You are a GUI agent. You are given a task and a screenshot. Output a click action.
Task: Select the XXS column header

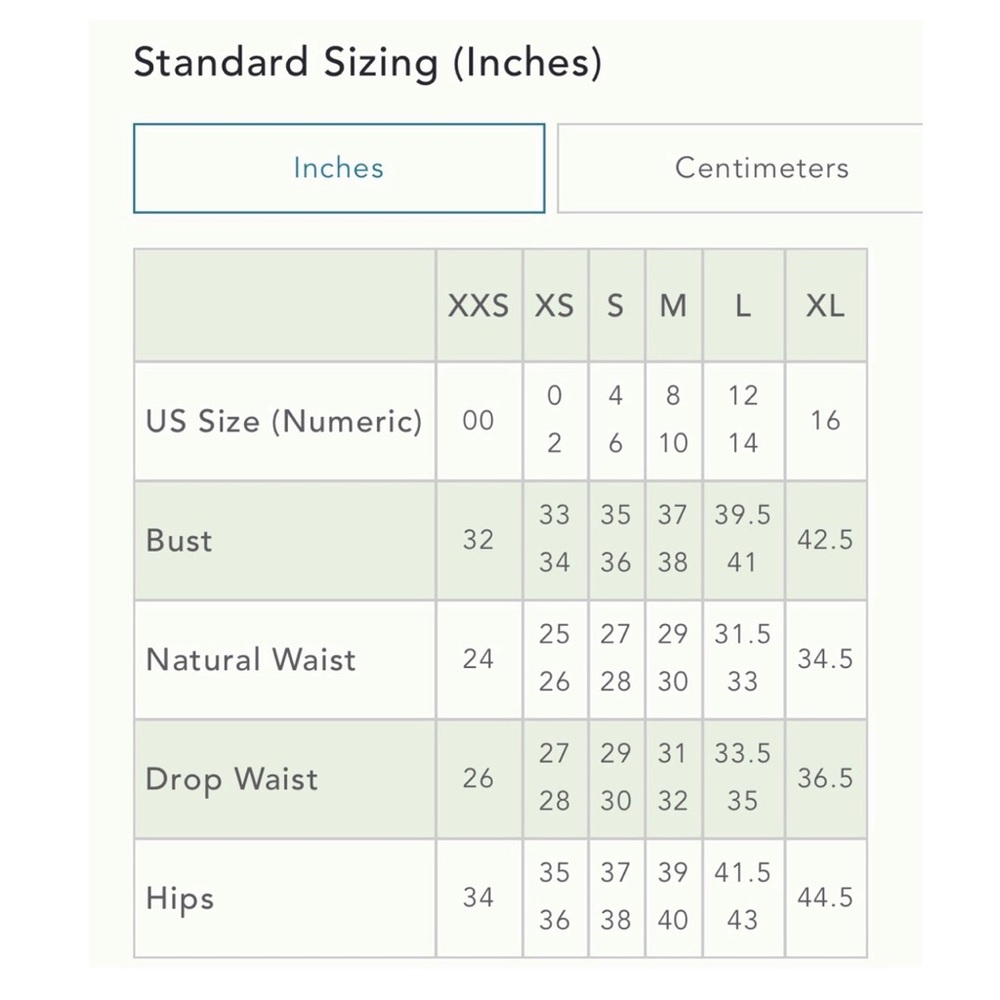point(478,305)
